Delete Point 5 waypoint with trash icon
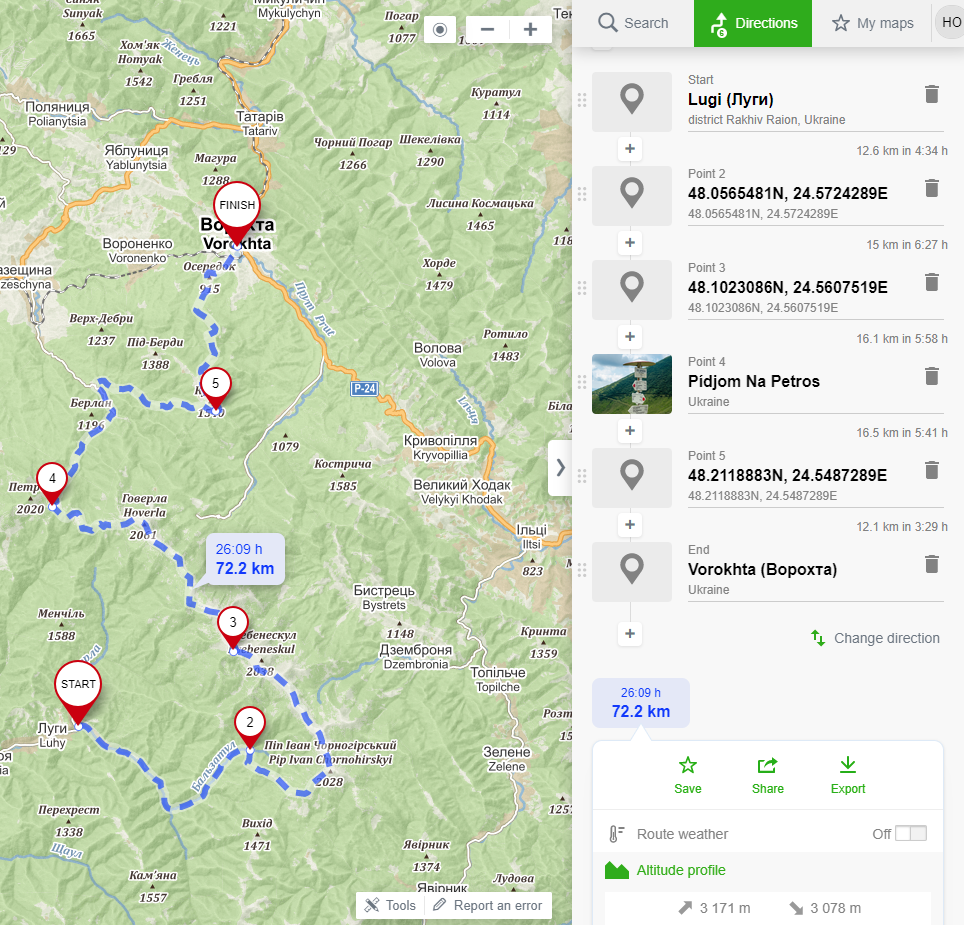964x925 pixels. (x=932, y=470)
